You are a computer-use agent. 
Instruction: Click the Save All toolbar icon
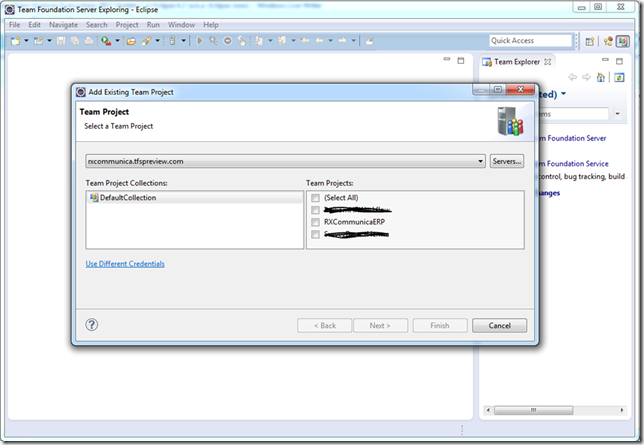click(x=75, y=41)
